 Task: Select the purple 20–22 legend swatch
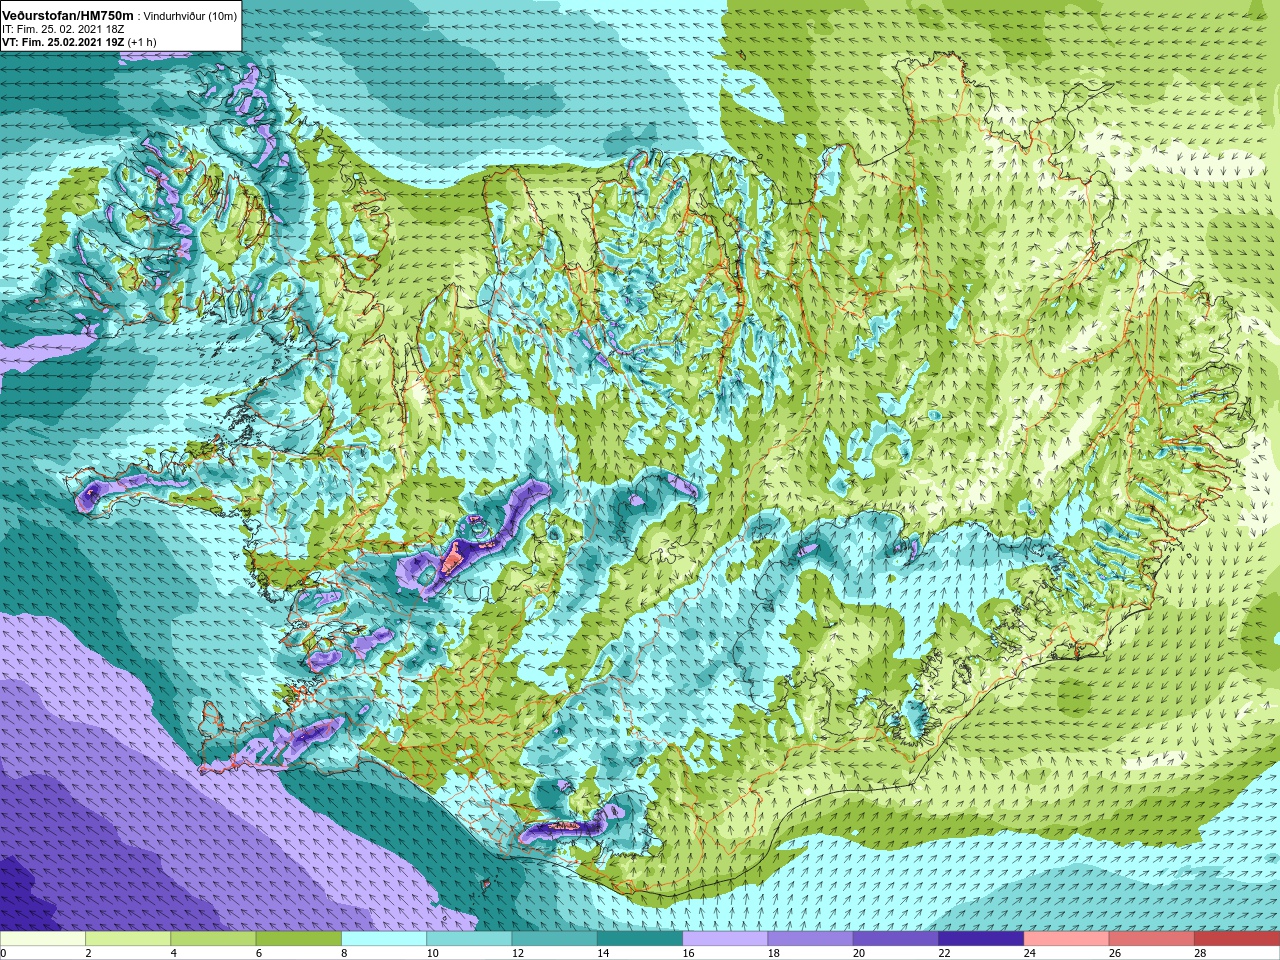click(895, 939)
